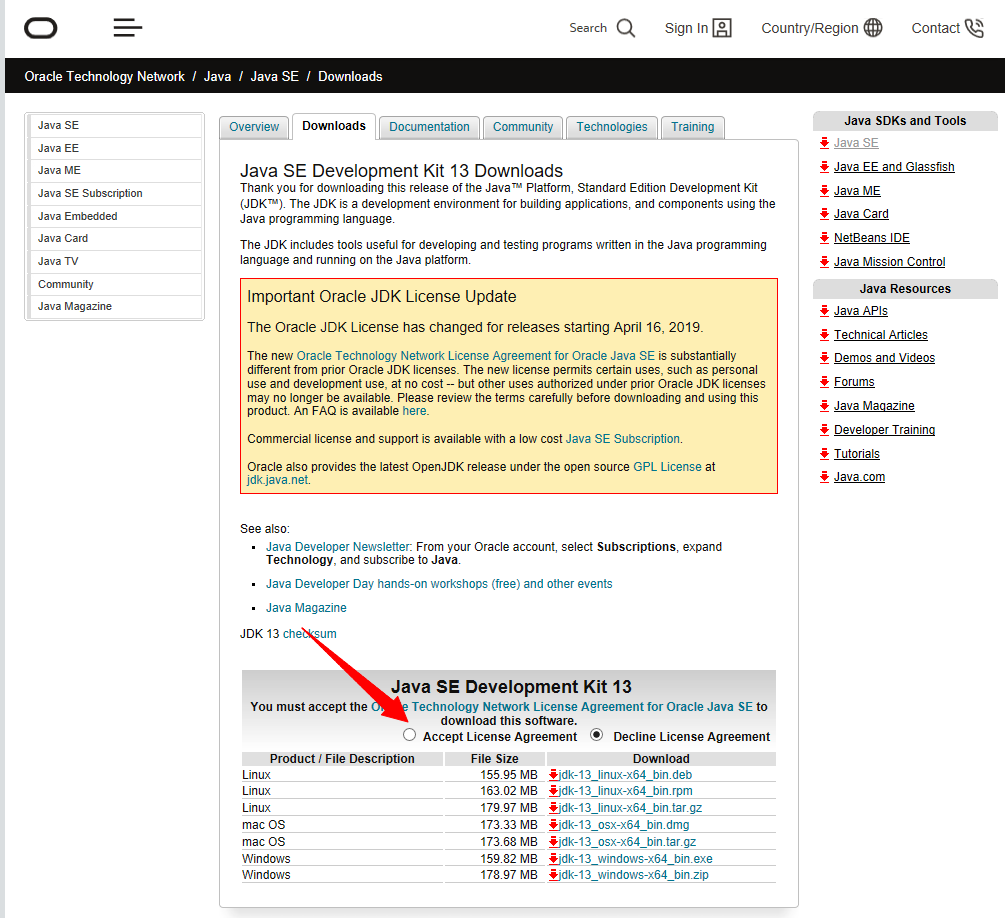Click the Oracle logo icon
The height and width of the screenshot is (918, 1005).
pyautogui.click(x=40, y=28)
